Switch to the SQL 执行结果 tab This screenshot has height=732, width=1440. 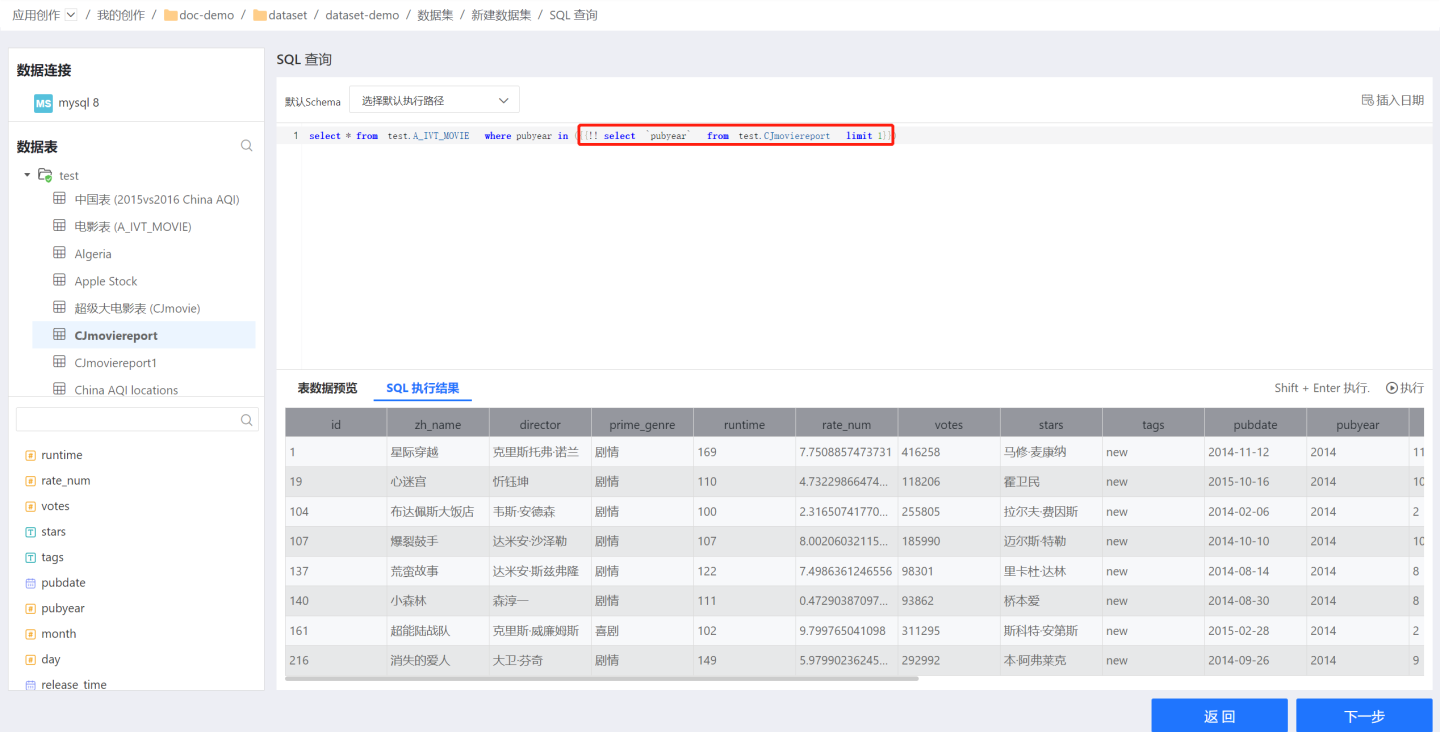[422, 388]
